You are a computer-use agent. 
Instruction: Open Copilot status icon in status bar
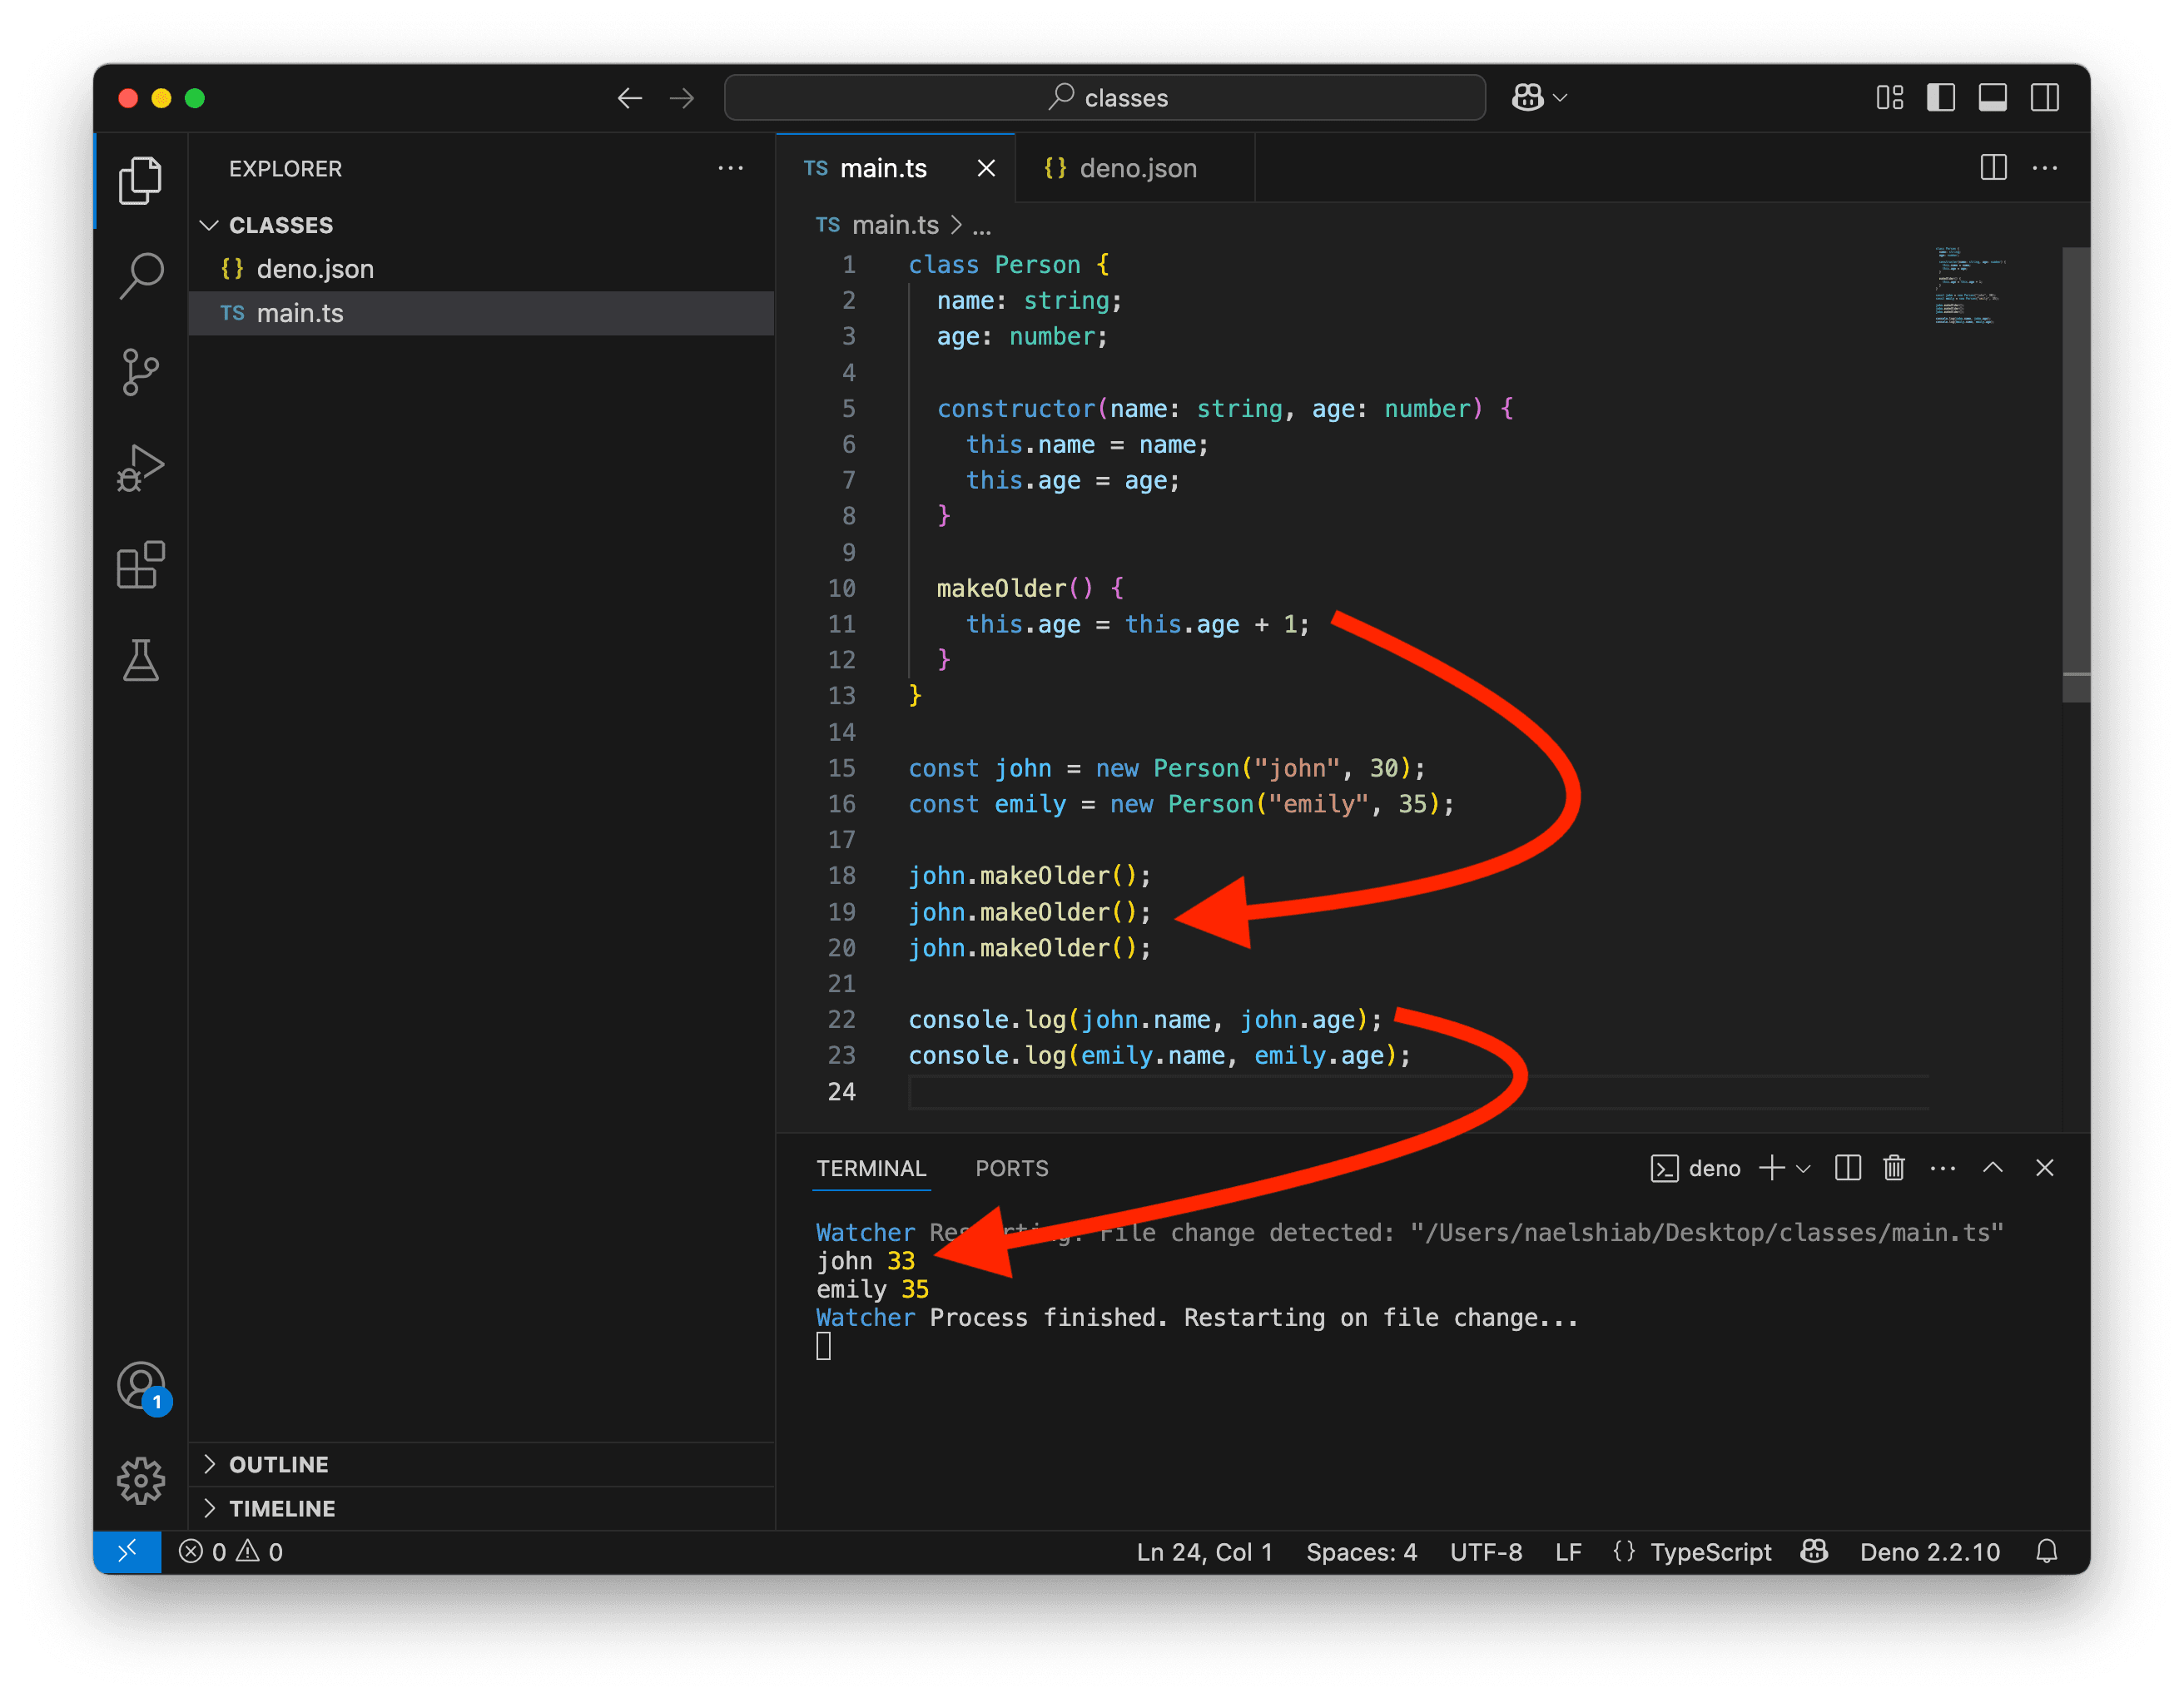pyautogui.click(x=1814, y=1551)
